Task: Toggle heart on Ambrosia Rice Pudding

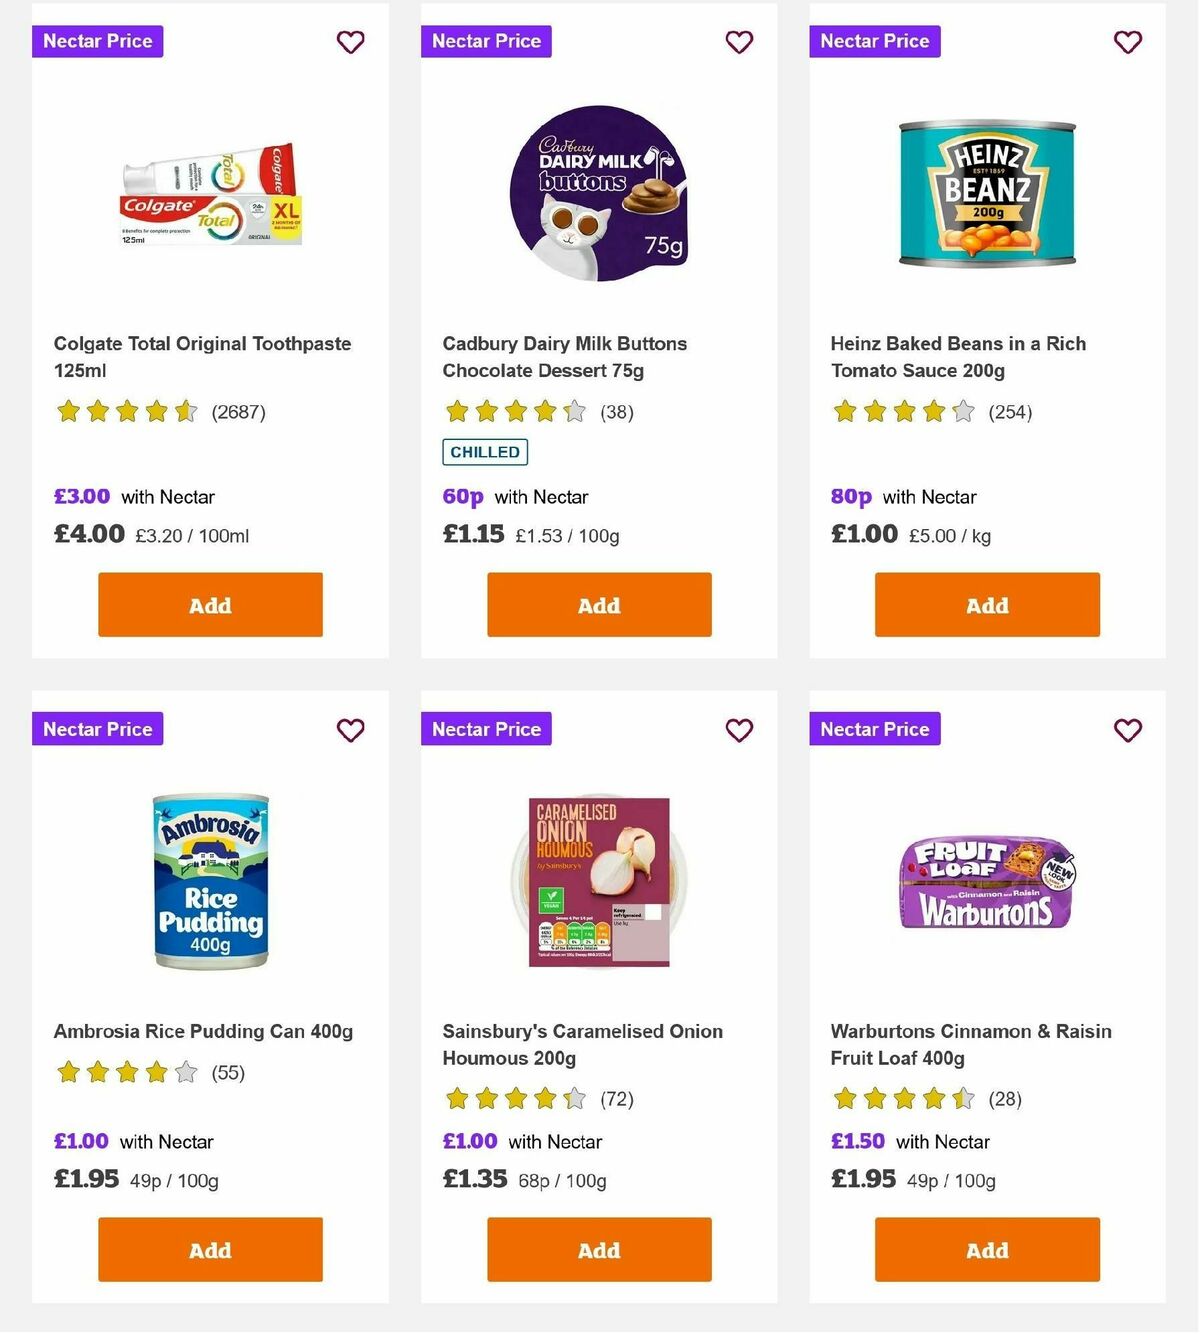Action: pyautogui.click(x=350, y=730)
